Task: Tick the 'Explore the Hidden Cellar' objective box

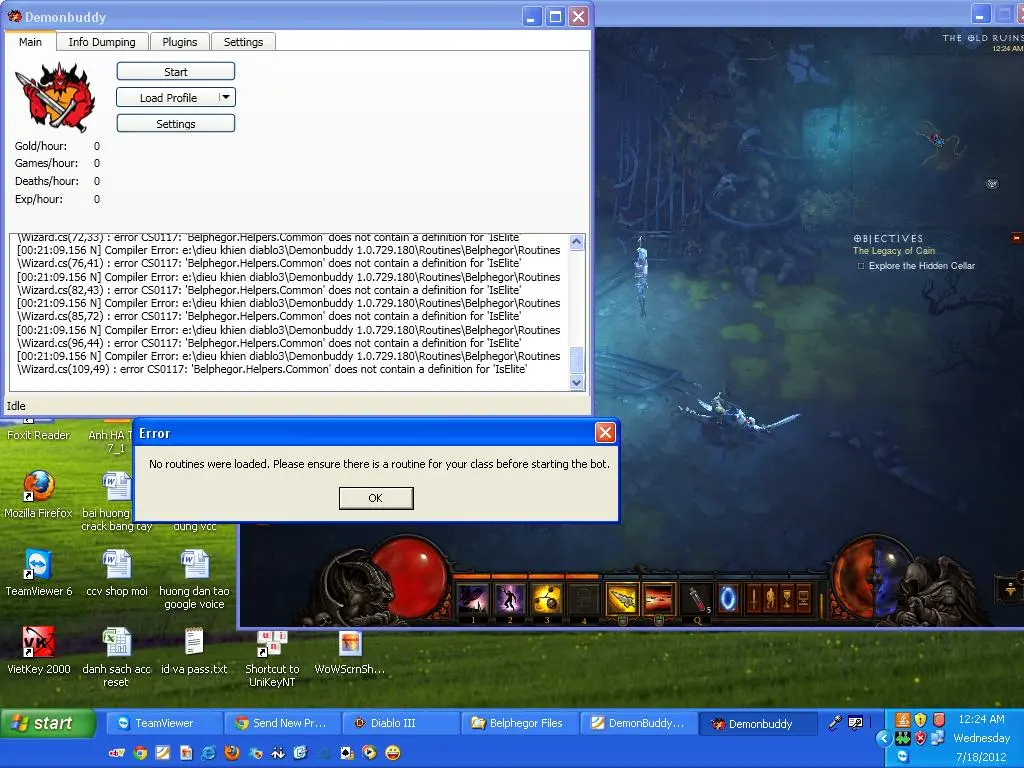Action: coord(861,266)
